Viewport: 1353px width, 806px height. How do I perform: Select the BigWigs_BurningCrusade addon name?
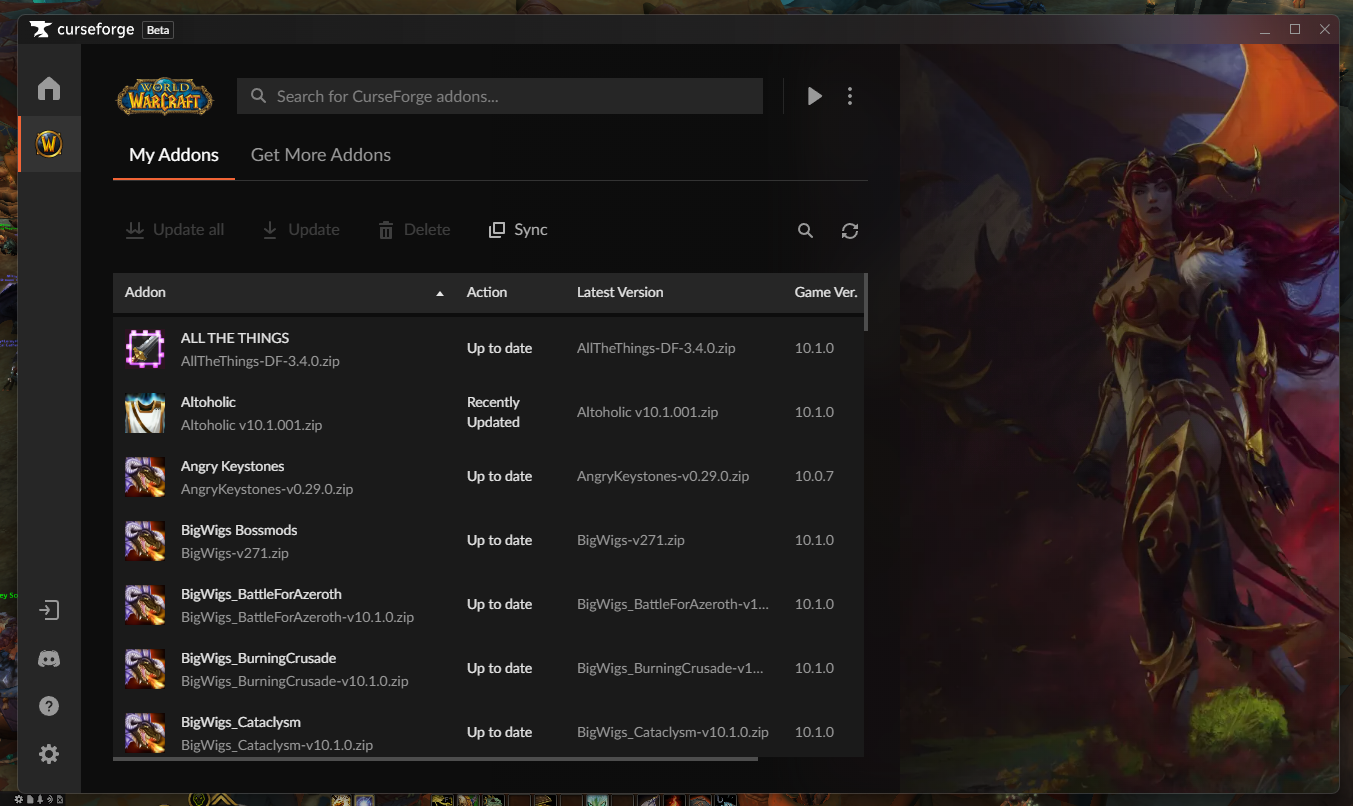[258, 658]
